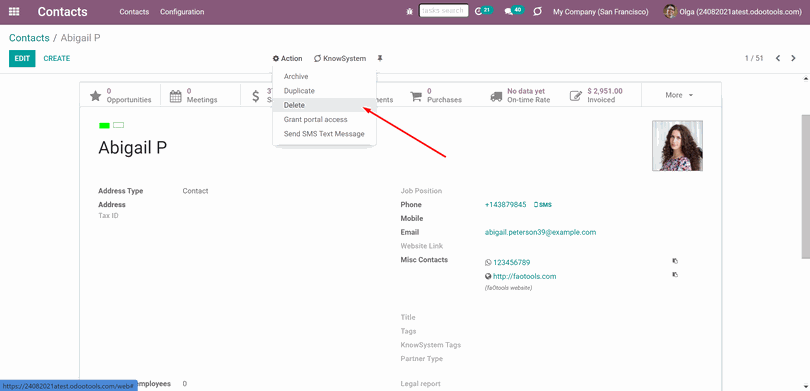Click the Purchases cart icon
The height and width of the screenshot is (391, 810).
coord(416,96)
